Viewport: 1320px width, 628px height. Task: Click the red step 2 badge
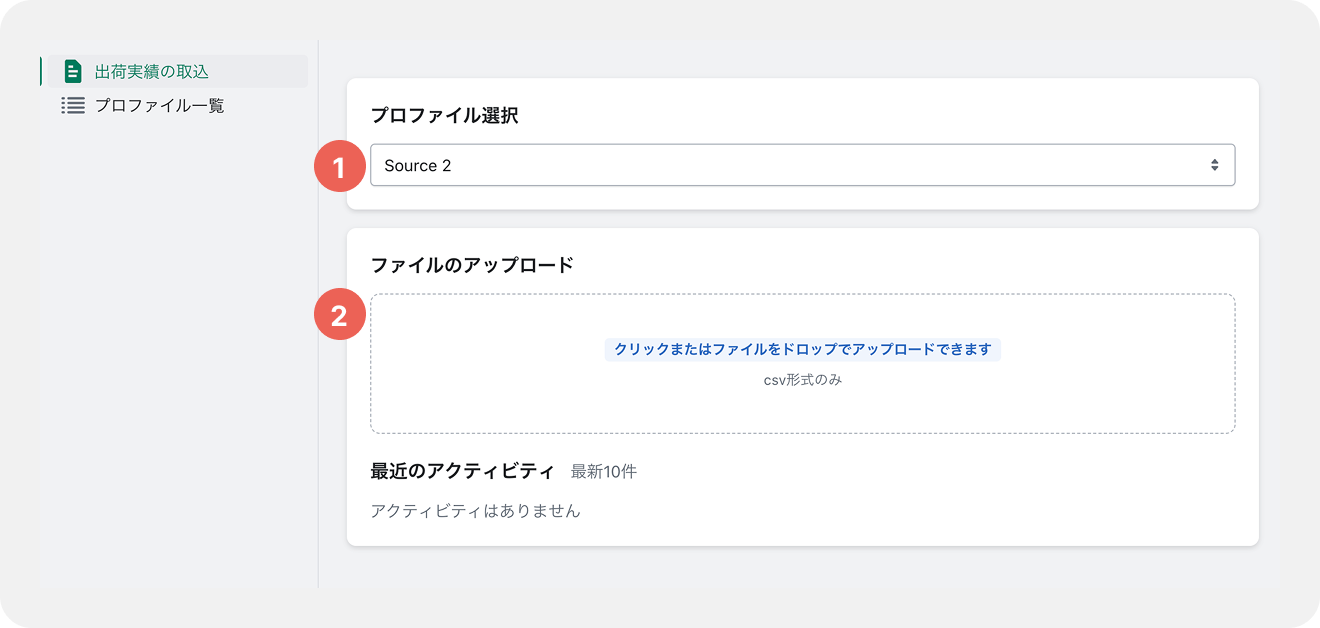(x=339, y=315)
